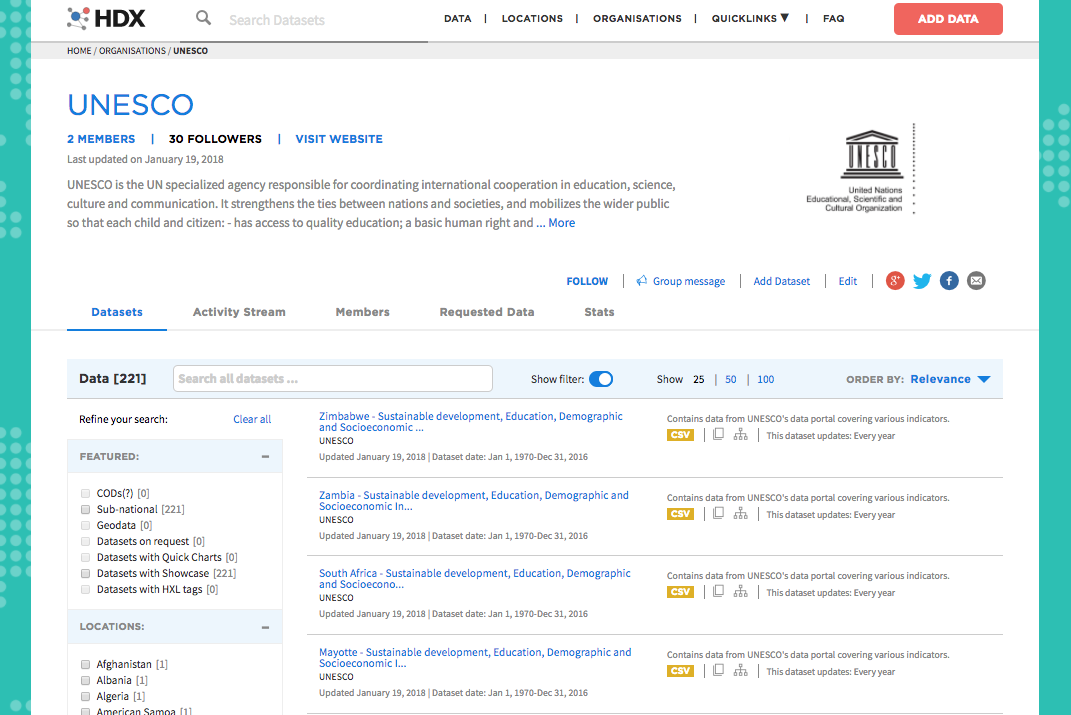The image size is (1071, 715).
Task: Share via Google Plus icon
Action: coord(895,281)
